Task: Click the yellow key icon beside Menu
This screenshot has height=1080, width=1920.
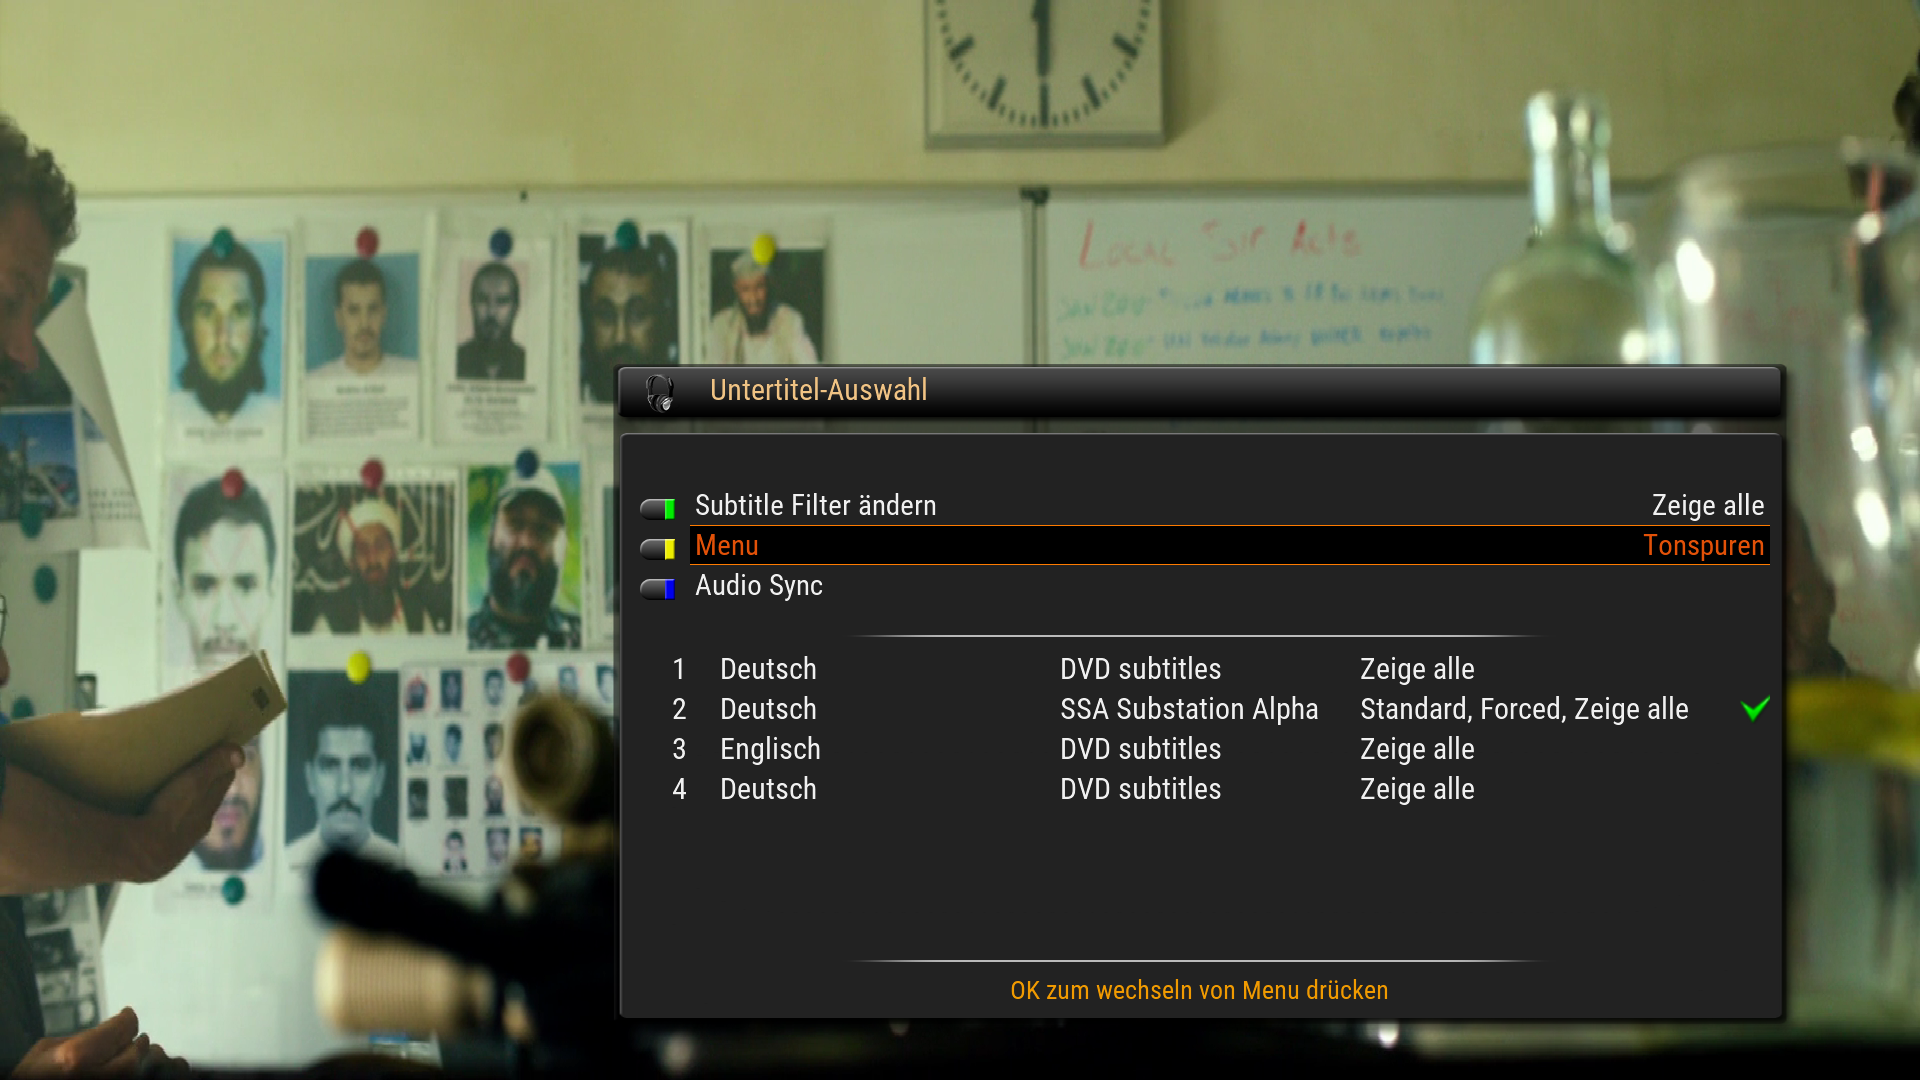Action: pyautogui.click(x=658, y=549)
